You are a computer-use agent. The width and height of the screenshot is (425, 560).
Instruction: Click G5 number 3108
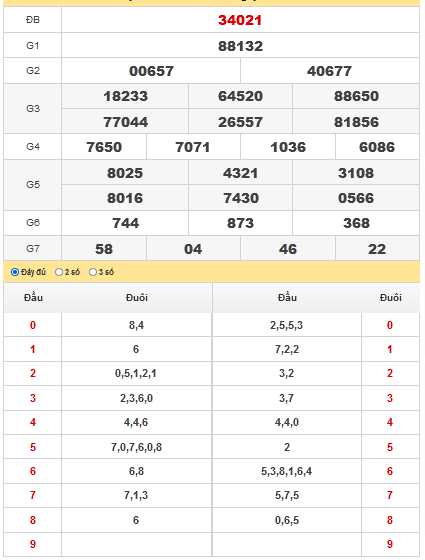356,173
